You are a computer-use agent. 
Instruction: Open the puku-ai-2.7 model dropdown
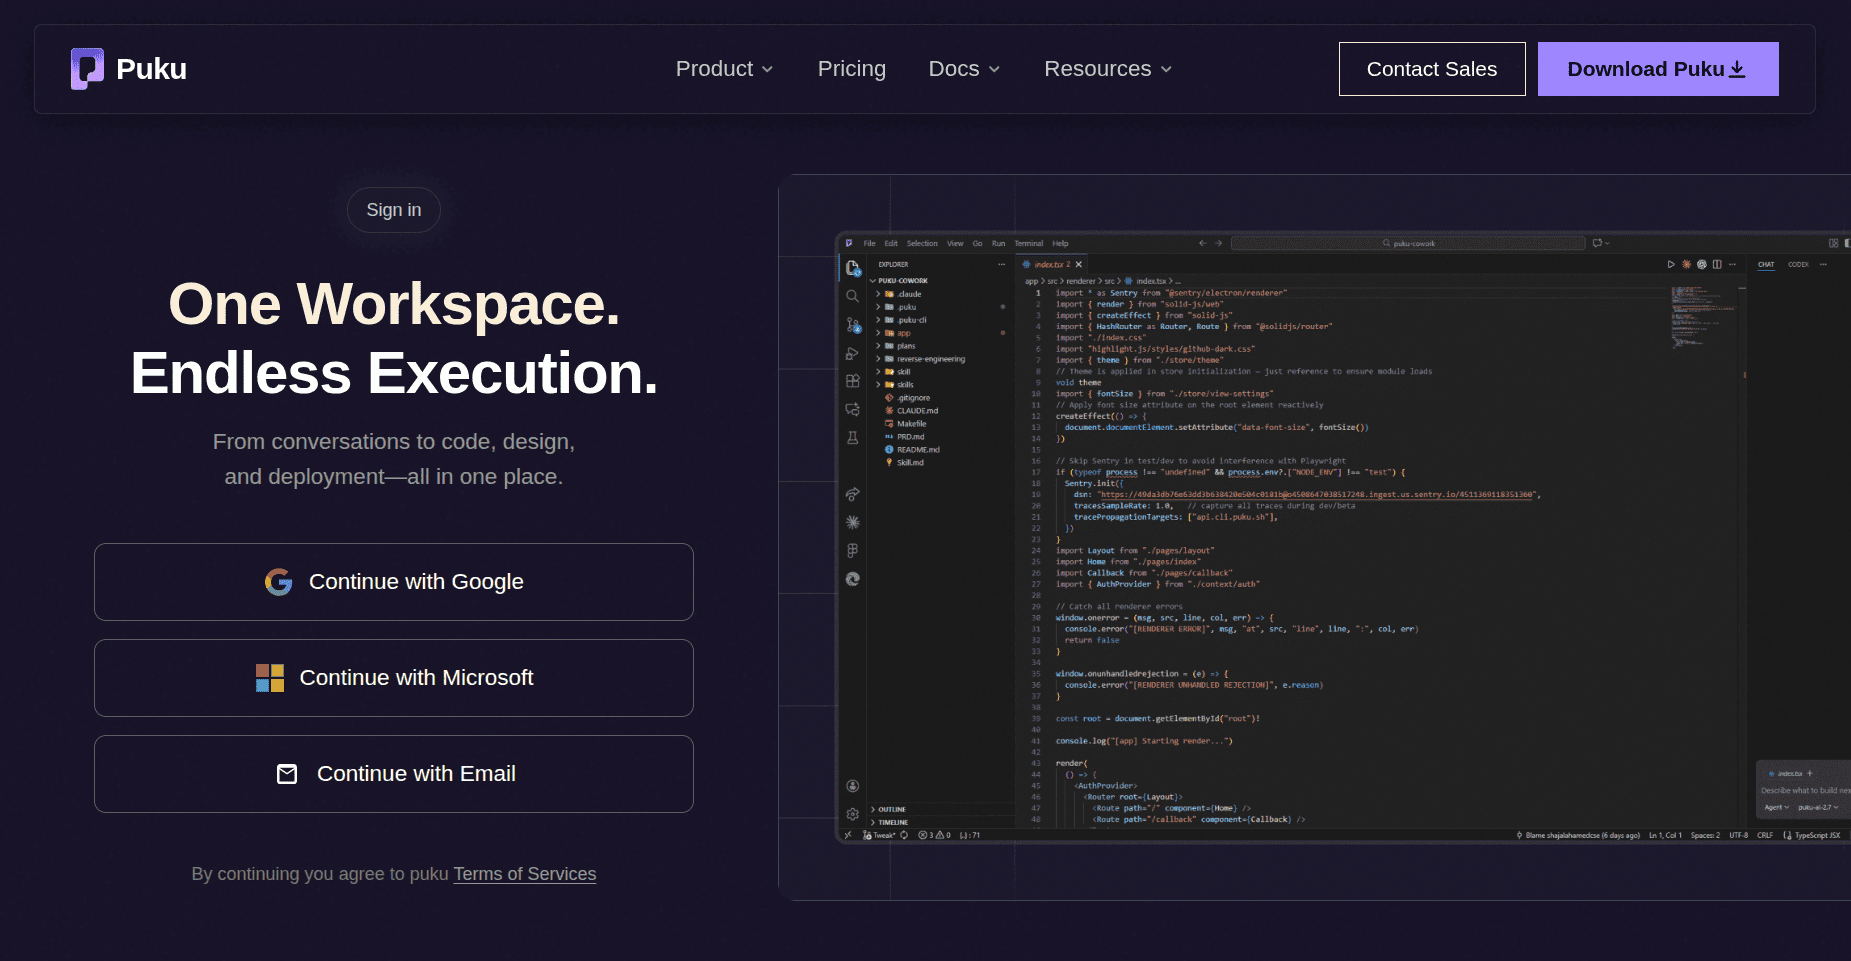[x=1818, y=807]
